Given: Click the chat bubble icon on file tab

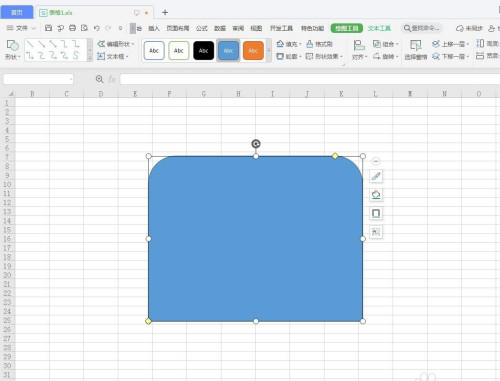Looking at the screenshot, I should tap(137, 13).
